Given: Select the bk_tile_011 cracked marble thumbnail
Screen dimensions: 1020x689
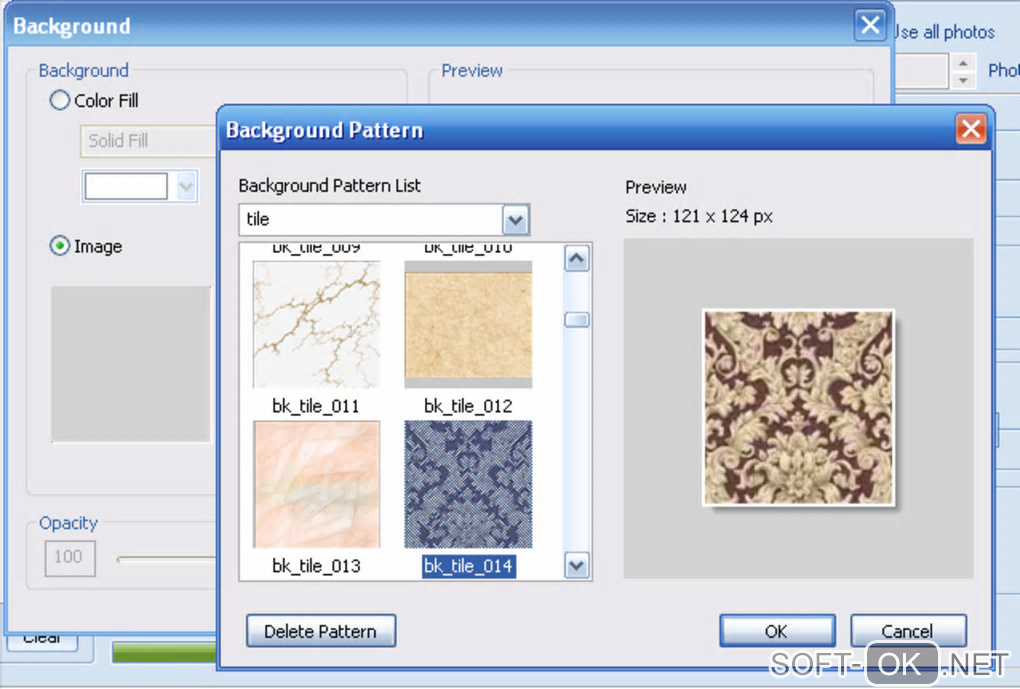Looking at the screenshot, I should tap(316, 324).
